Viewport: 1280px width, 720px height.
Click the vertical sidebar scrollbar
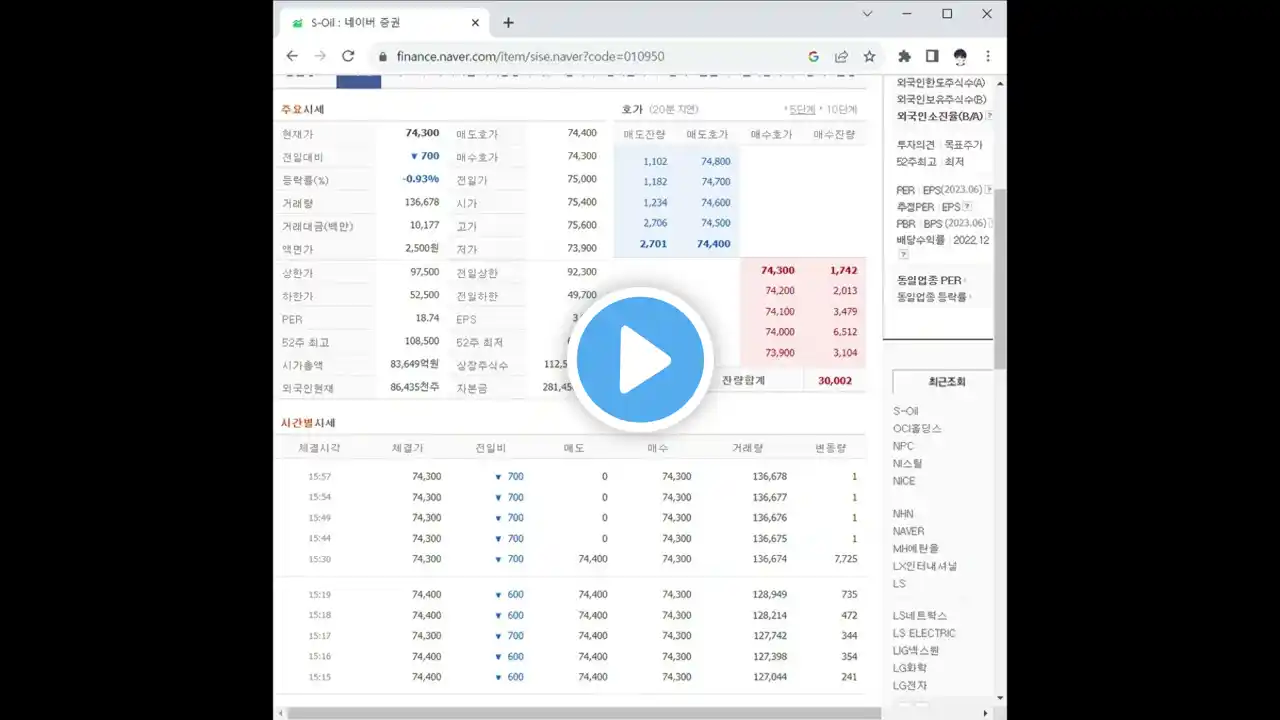(x=1000, y=278)
